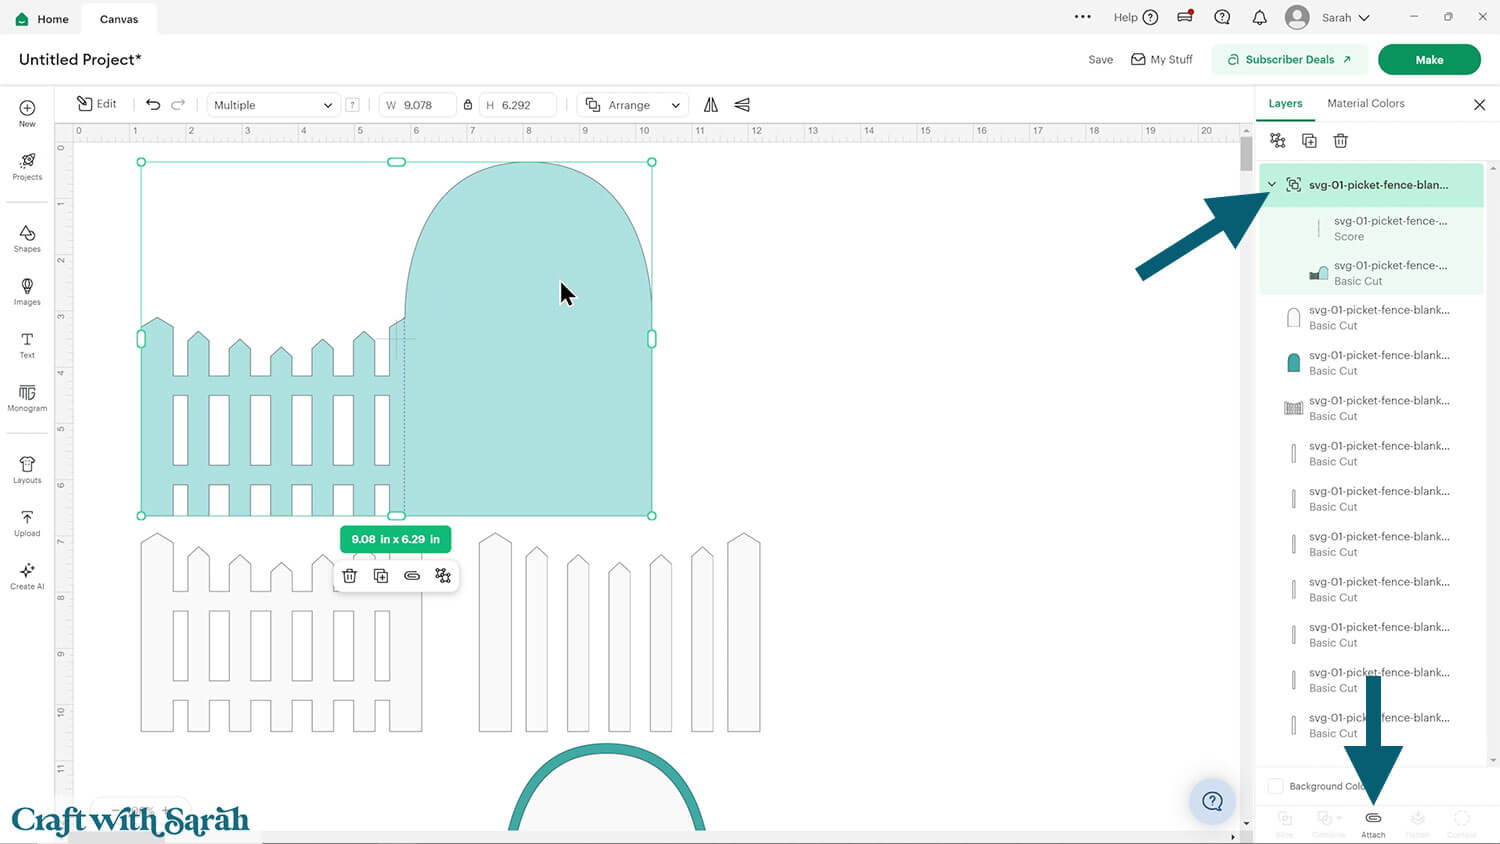Click the green Make button

click(1428, 60)
